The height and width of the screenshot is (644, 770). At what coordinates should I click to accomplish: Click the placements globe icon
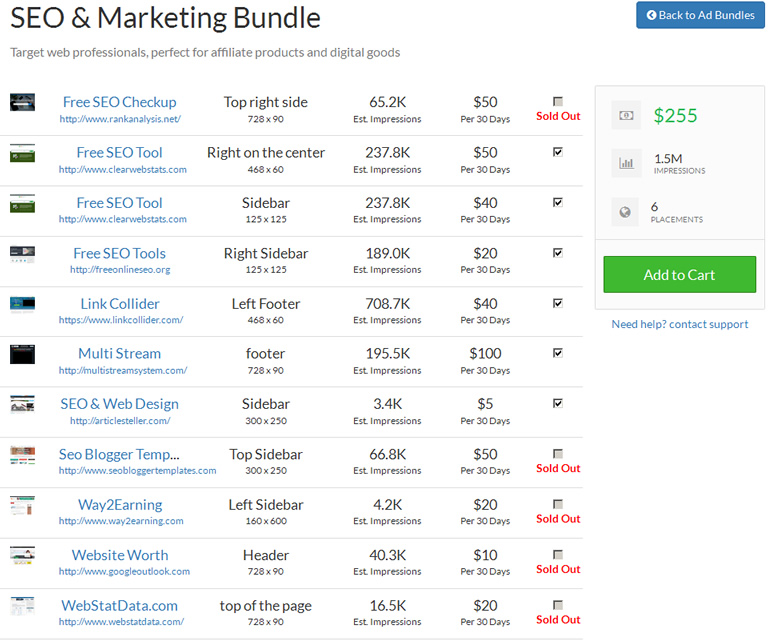tap(627, 211)
